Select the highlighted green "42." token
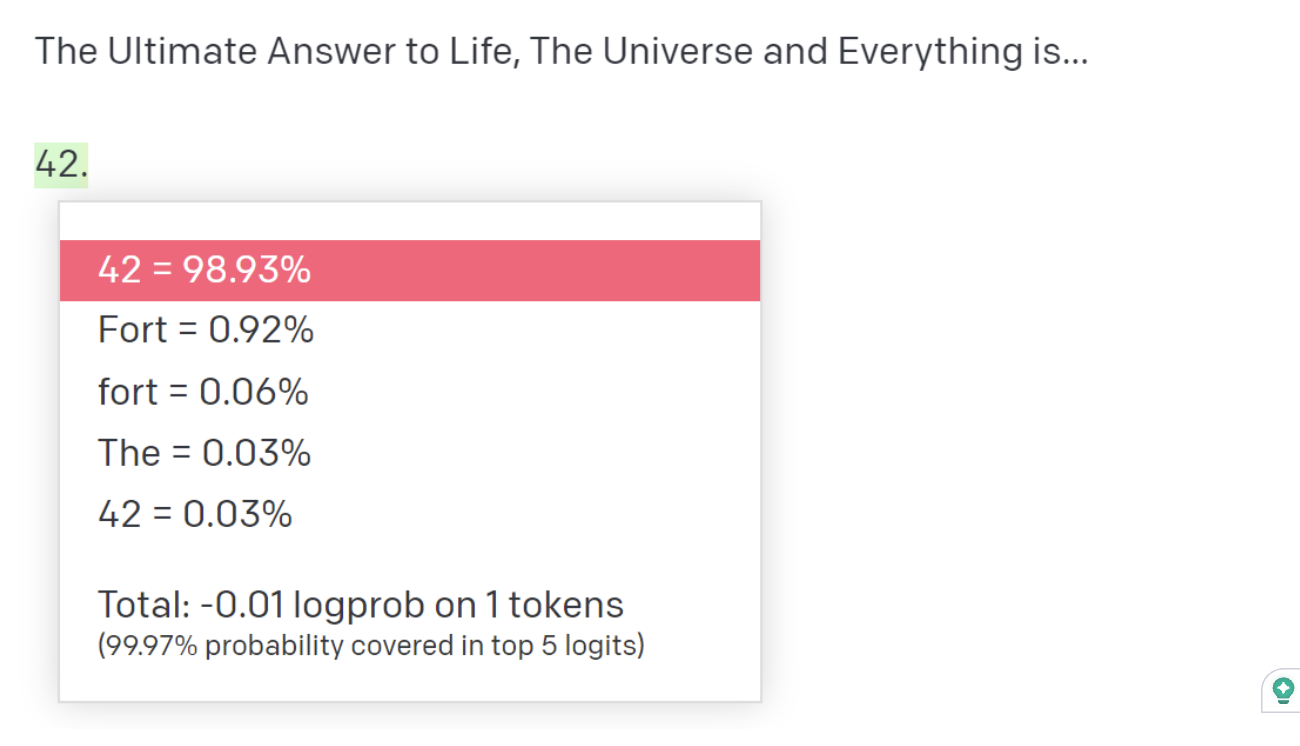 point(61,165)
